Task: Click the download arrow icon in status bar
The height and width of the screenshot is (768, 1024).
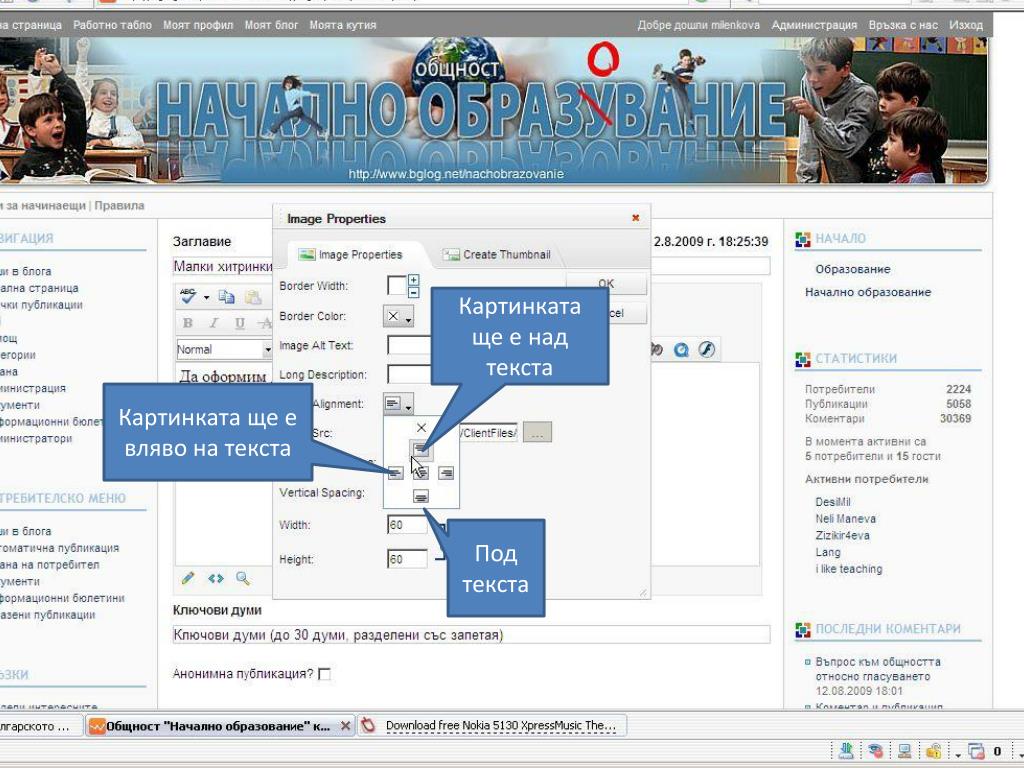Action: [846, 752]
